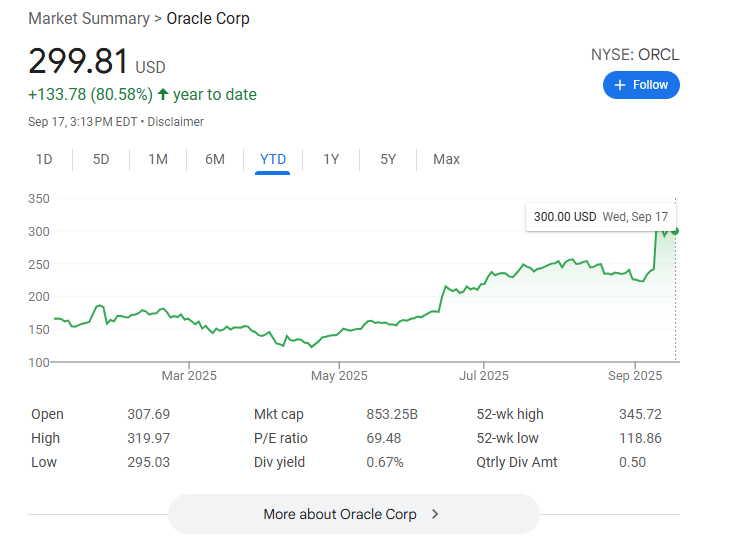Image resolution: width=735 pixels, height=557 pixels.
Task: Open More about Oracle Corp
Action: (x=354, y=514)
